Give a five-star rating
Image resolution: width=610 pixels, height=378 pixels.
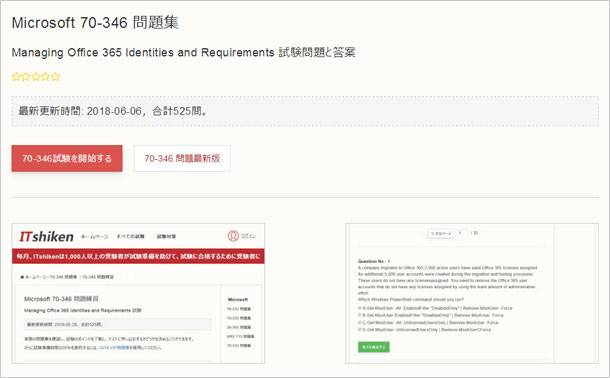[x=56, y=77]
